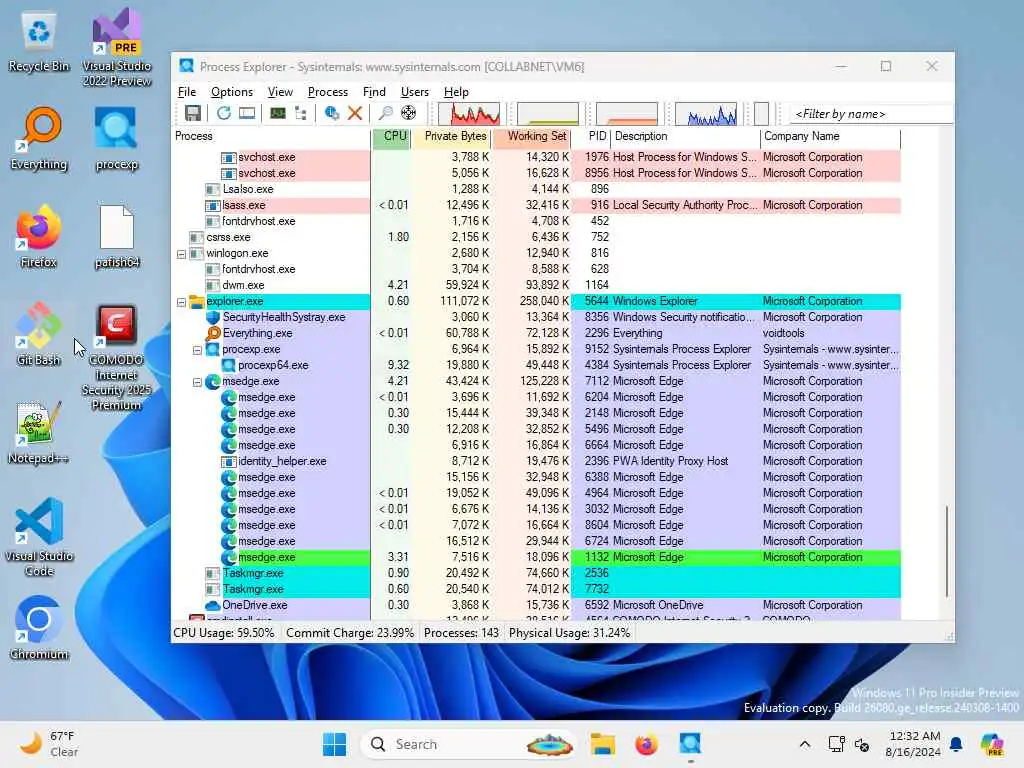Select the SecurityHealthSystray.exe row
This screenshot has width=1024, height=768.
(537, 317)
